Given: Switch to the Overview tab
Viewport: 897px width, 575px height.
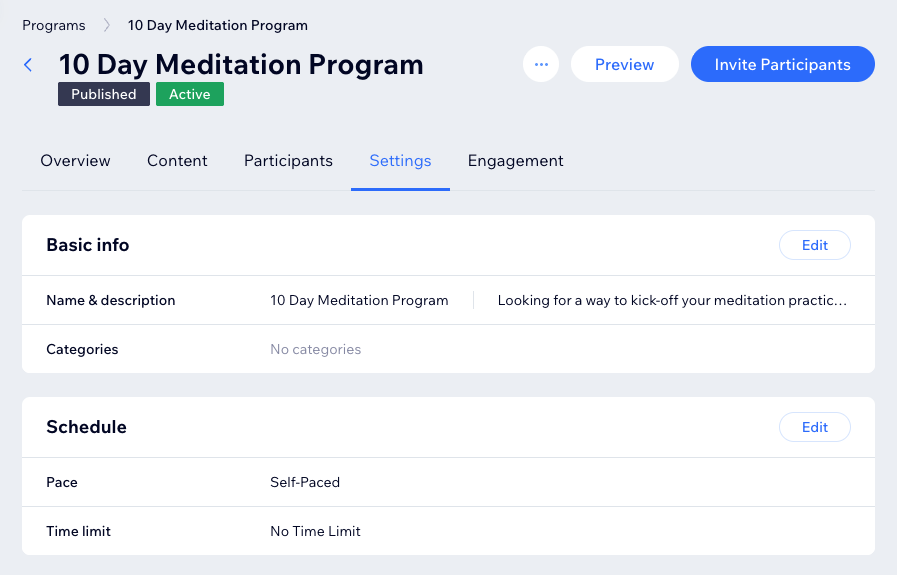Looking at the screenshot, I should (x=75, y=161).
